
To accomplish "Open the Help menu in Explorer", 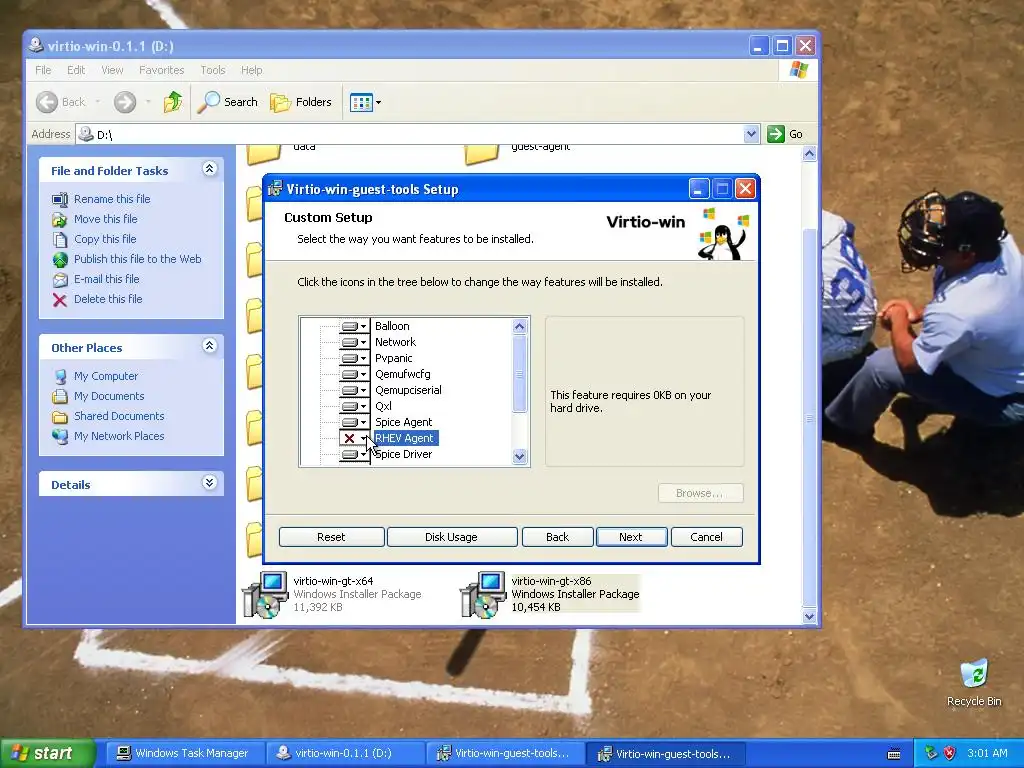I will (251, 70).
